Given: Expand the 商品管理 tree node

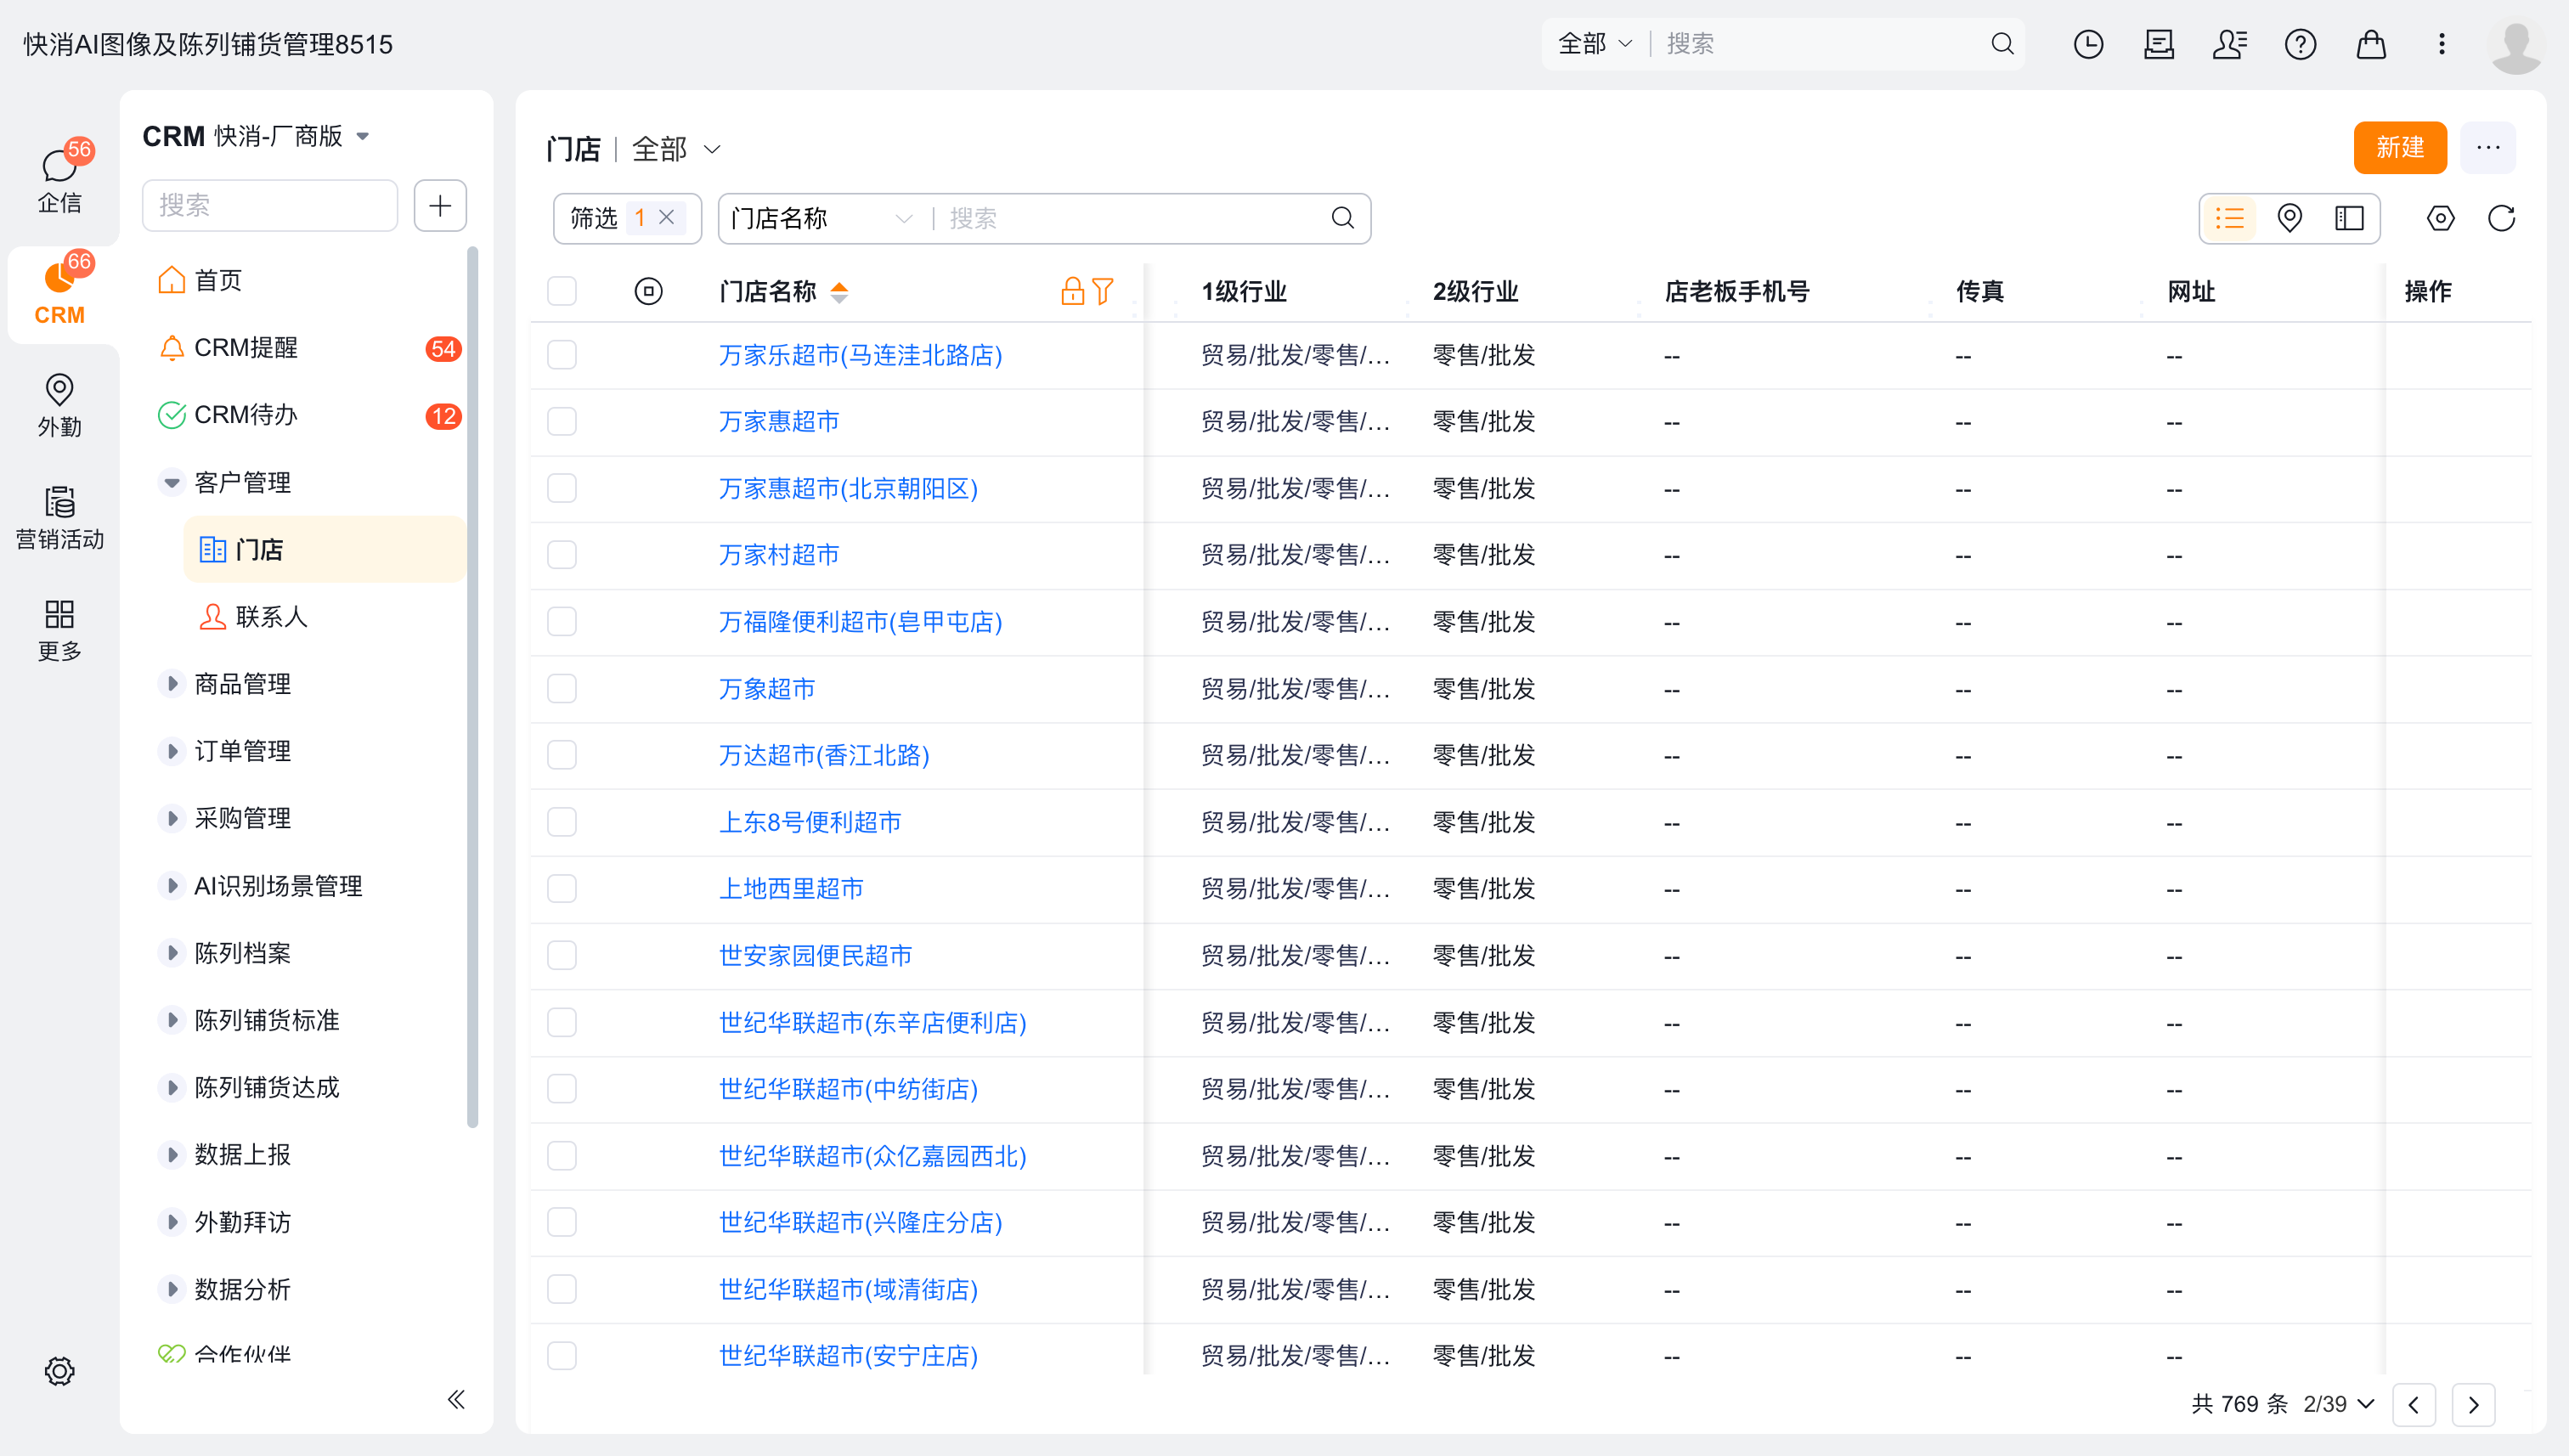Looking at the screenshot, I should click(x=172, y=684).
